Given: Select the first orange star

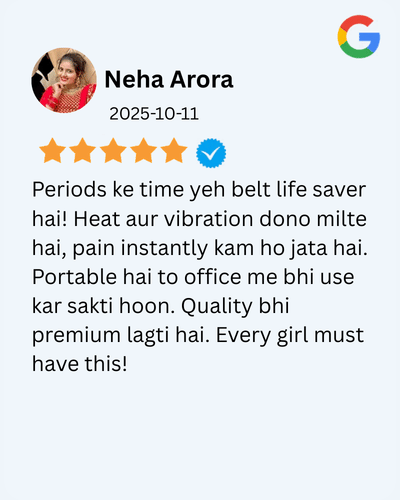Looking at the screenshot, I should (52, 150).
